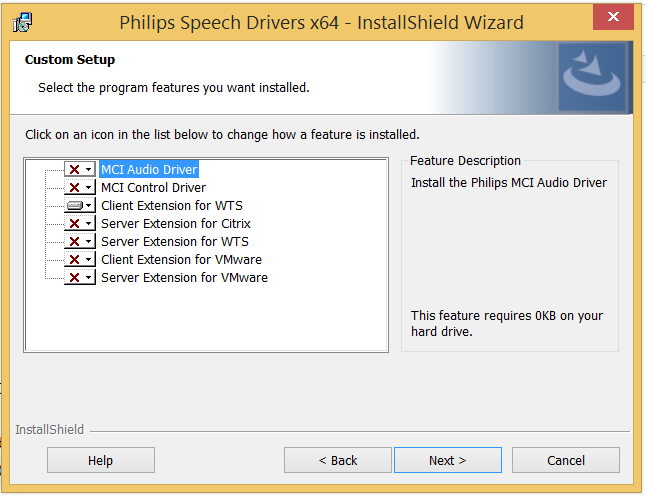The height and width of the screenshot is (496, 646).
Task: Open install-state dropdown for Server Extension for Citrix
Action: pyautogui.click(x=80, y=223)
